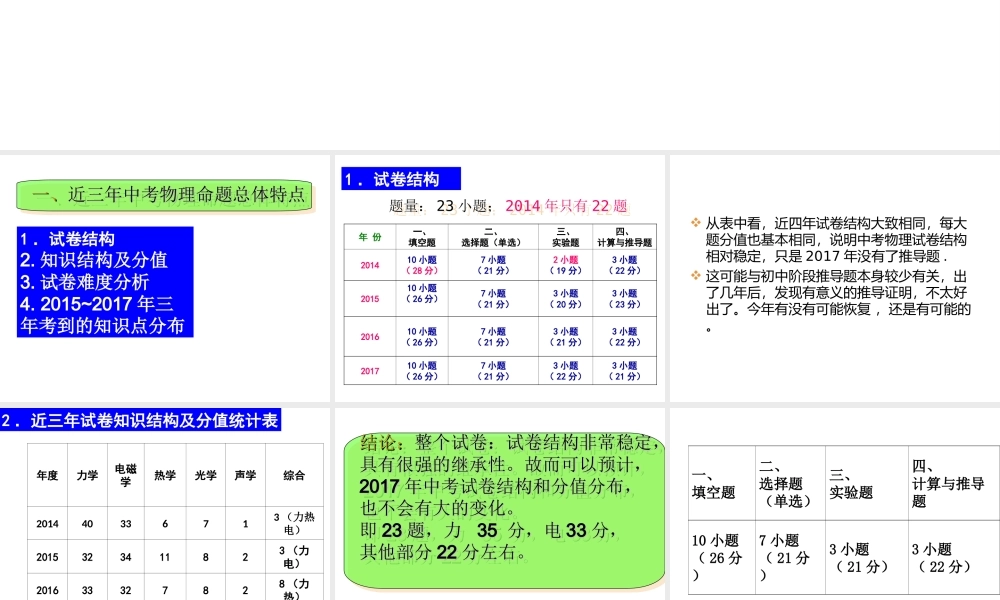1000x600 pixels.
Task: Click the list line '2. 知识结构及分值'
Action: click(94, 260)
